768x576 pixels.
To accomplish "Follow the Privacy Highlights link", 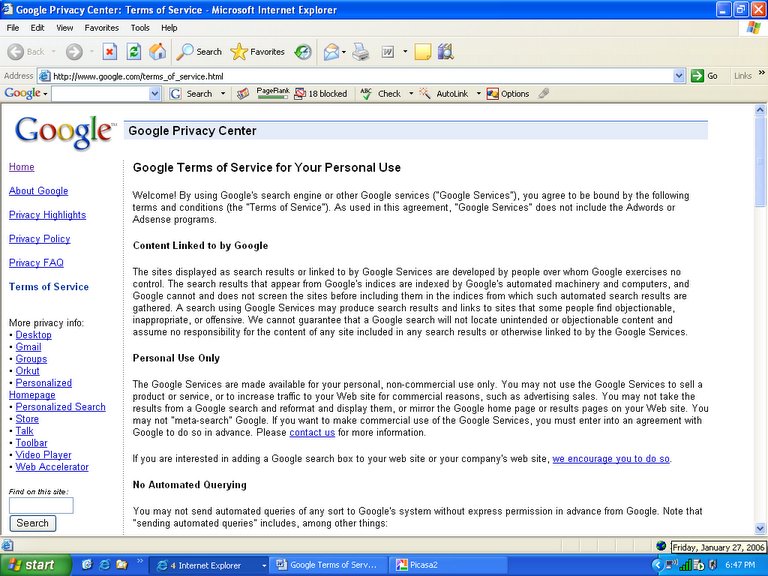I will click(48, 215).
